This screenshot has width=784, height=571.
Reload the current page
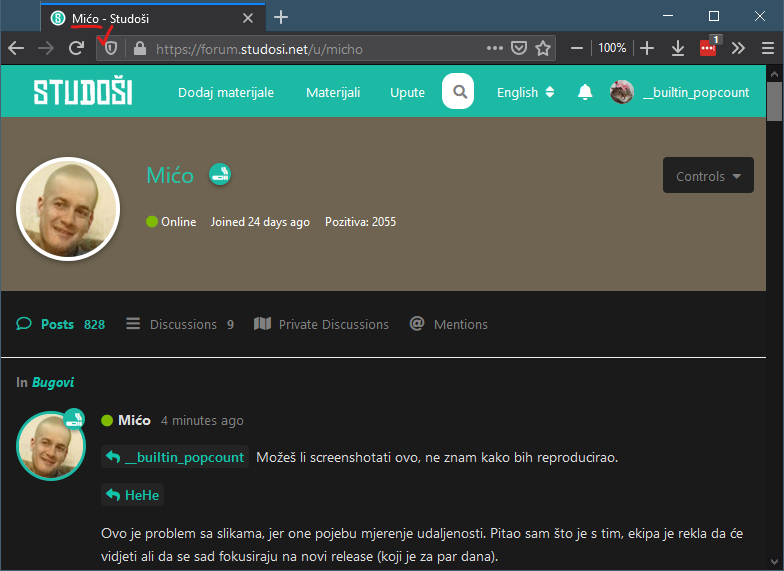(76, 48)
